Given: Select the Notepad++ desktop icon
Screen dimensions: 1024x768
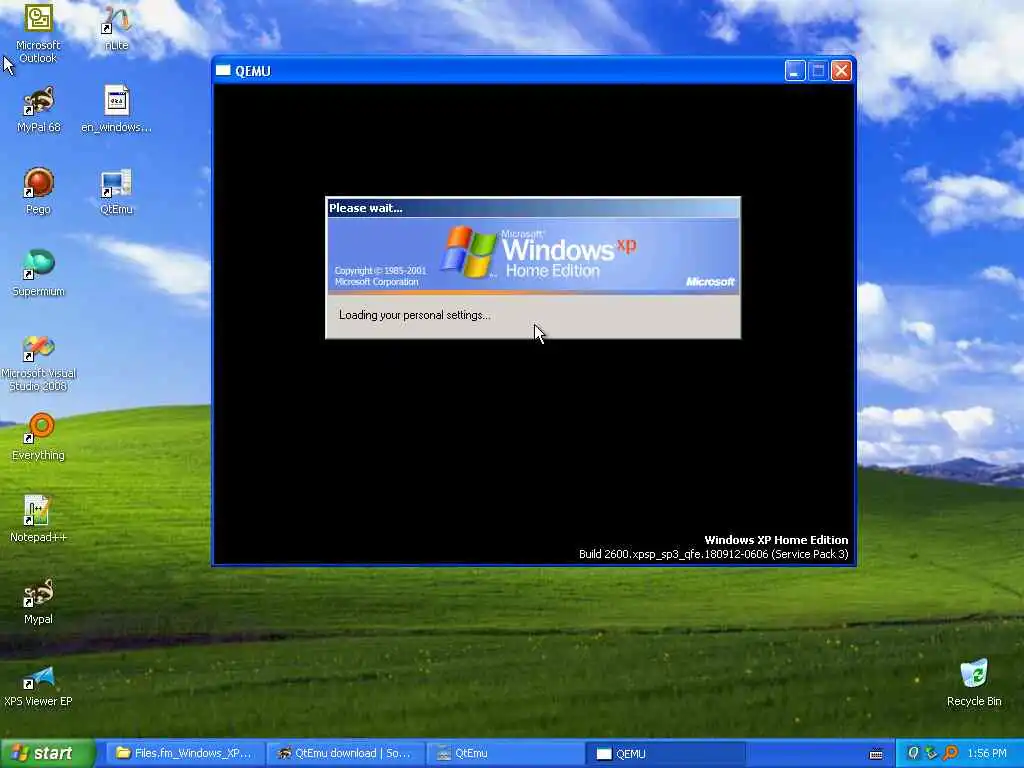Looking at the screenshot, I should [39, 519].
